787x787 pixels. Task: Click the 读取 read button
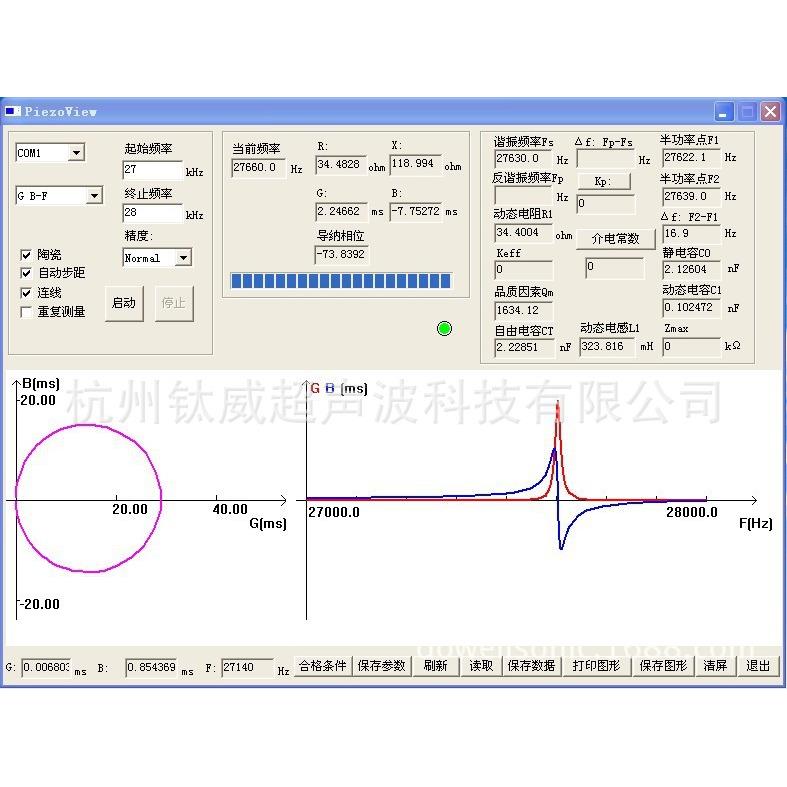click(481, 666)
